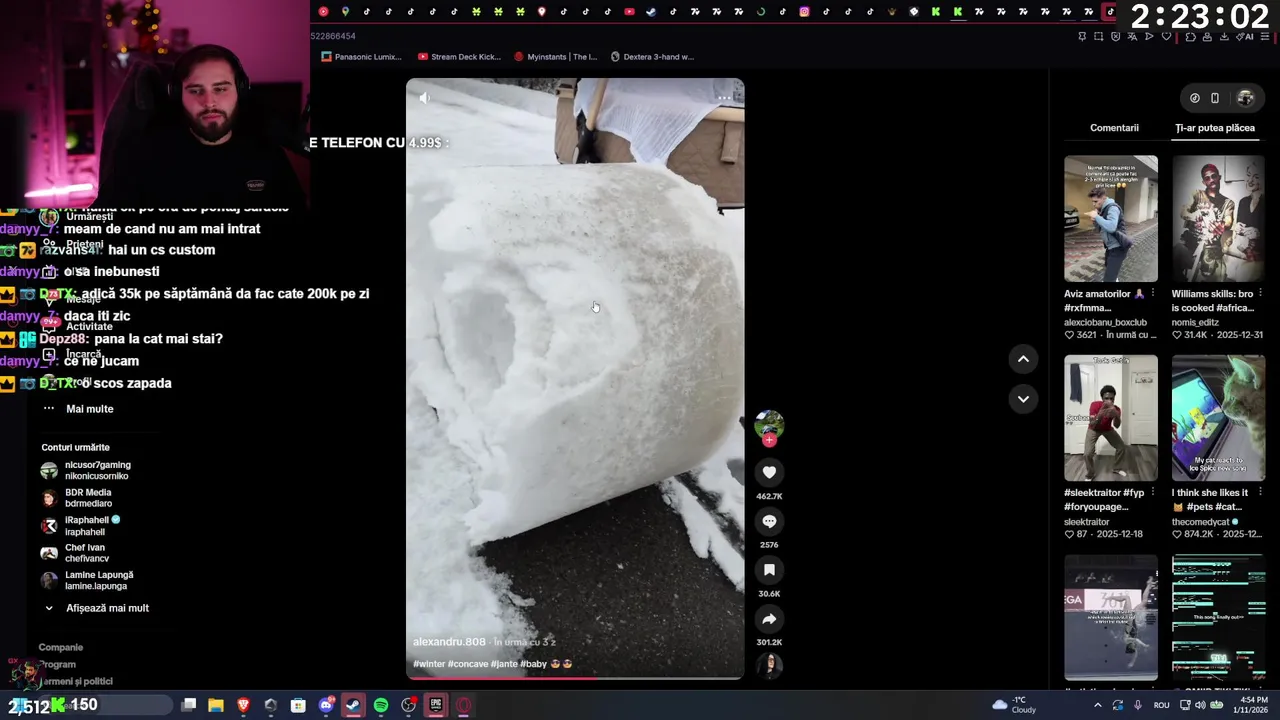Open Discord from the taskbar
The image size is (1280, 720).
[x=326, y=705]
